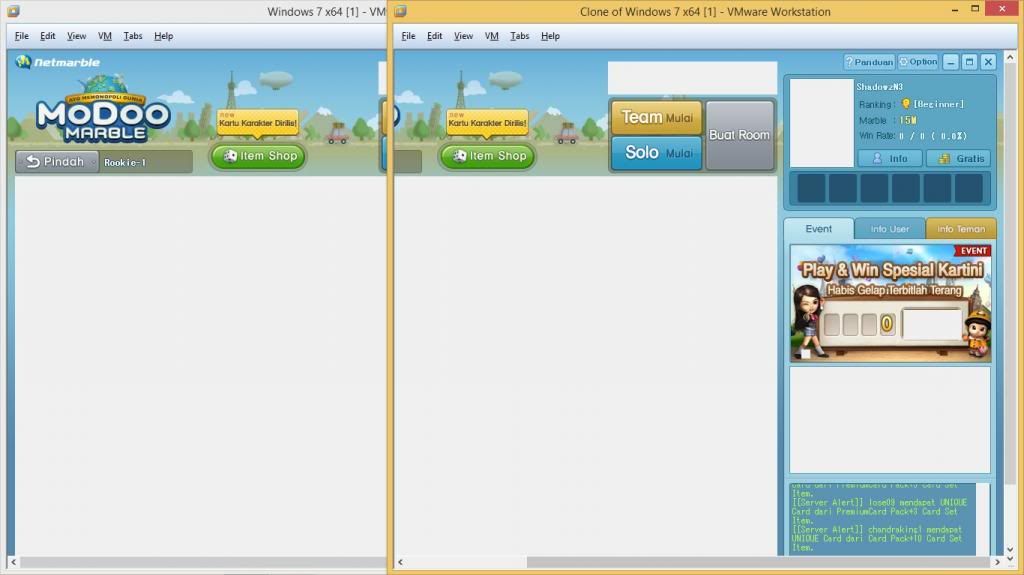Click Gratis button under player profile
The width and height of the screenshot is (1024, 575).
click(959, 158)
